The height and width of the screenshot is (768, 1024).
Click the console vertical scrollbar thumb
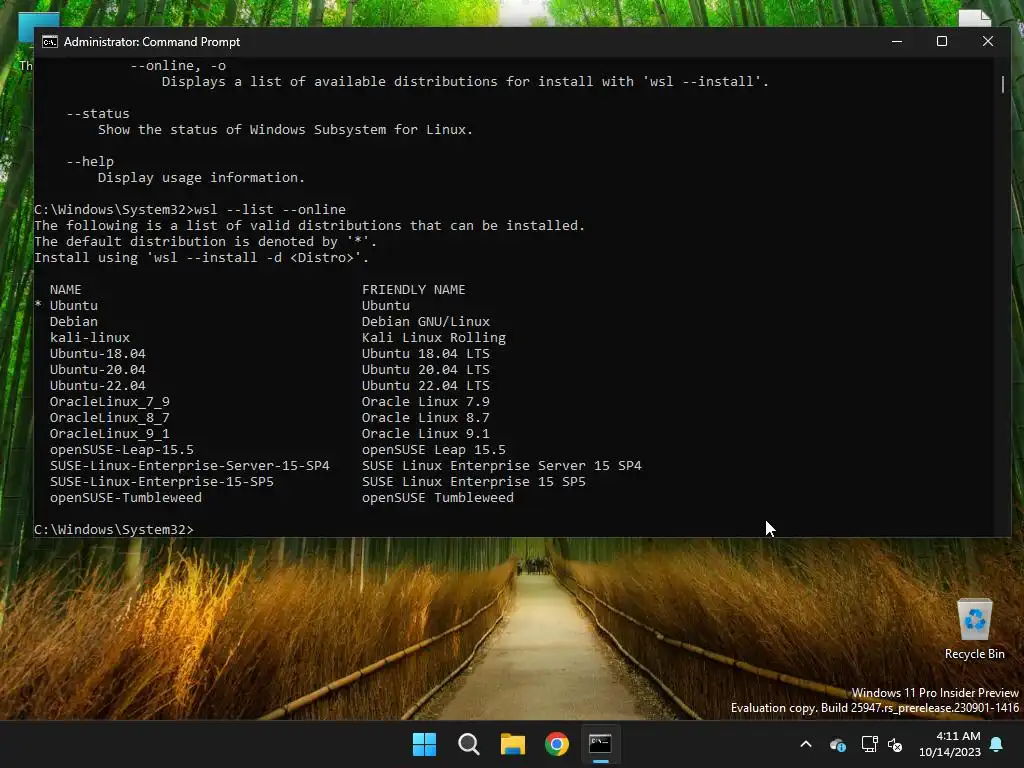[x=1002, y=84]
